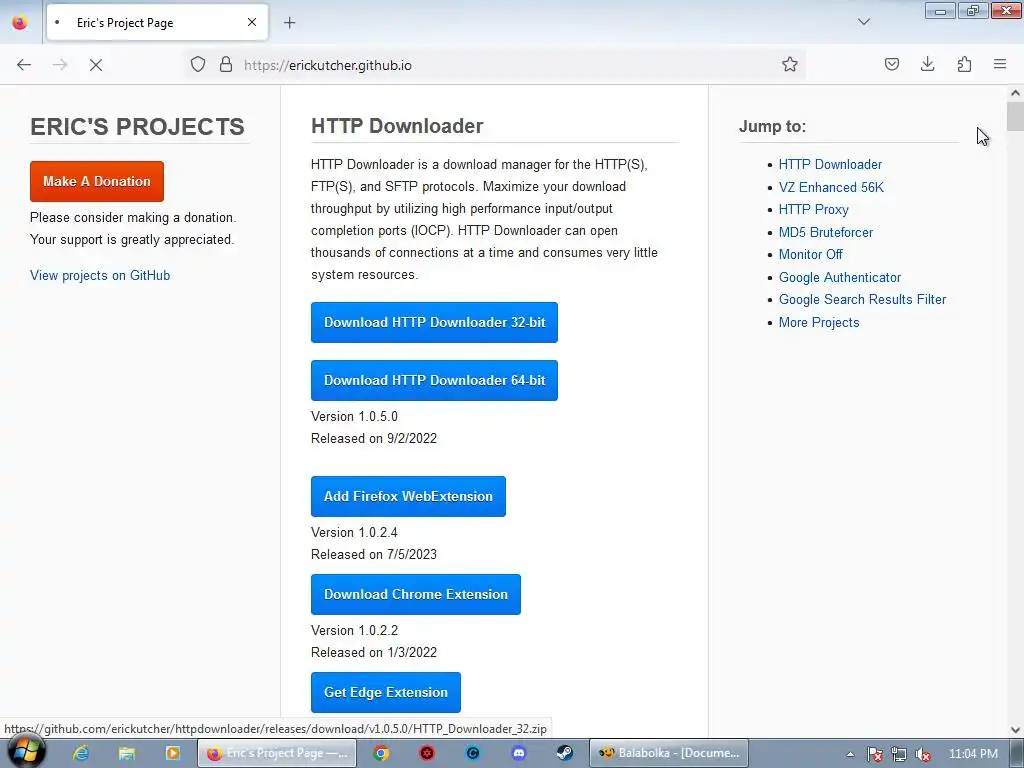Click Download HTTP Downloader 64-bit

434,380
